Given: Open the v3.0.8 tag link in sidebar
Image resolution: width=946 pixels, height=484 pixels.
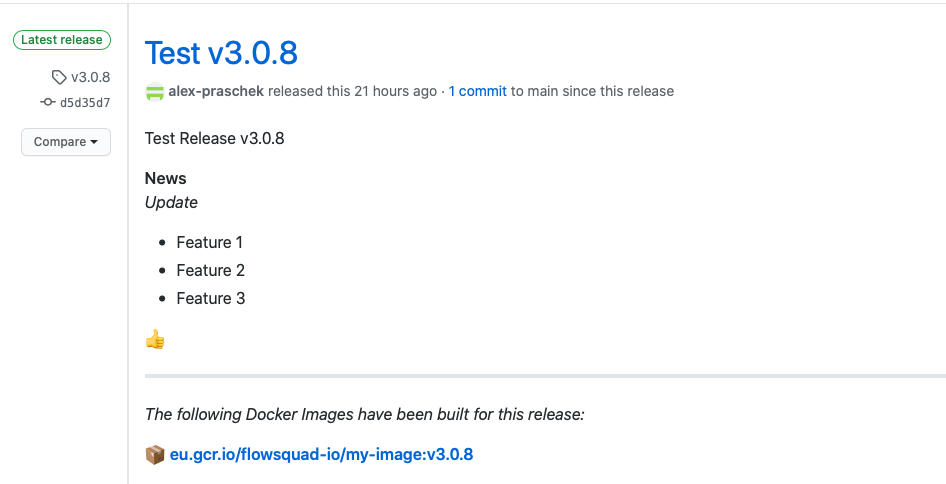Looking at the screenshot, I should [x=90, y=77].
